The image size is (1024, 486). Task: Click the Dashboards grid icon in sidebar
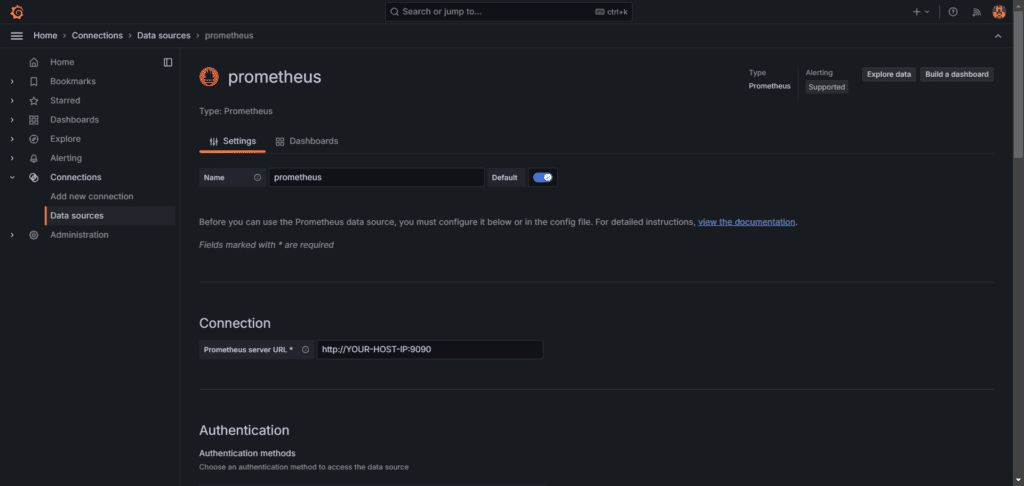(x=34, y=120)
